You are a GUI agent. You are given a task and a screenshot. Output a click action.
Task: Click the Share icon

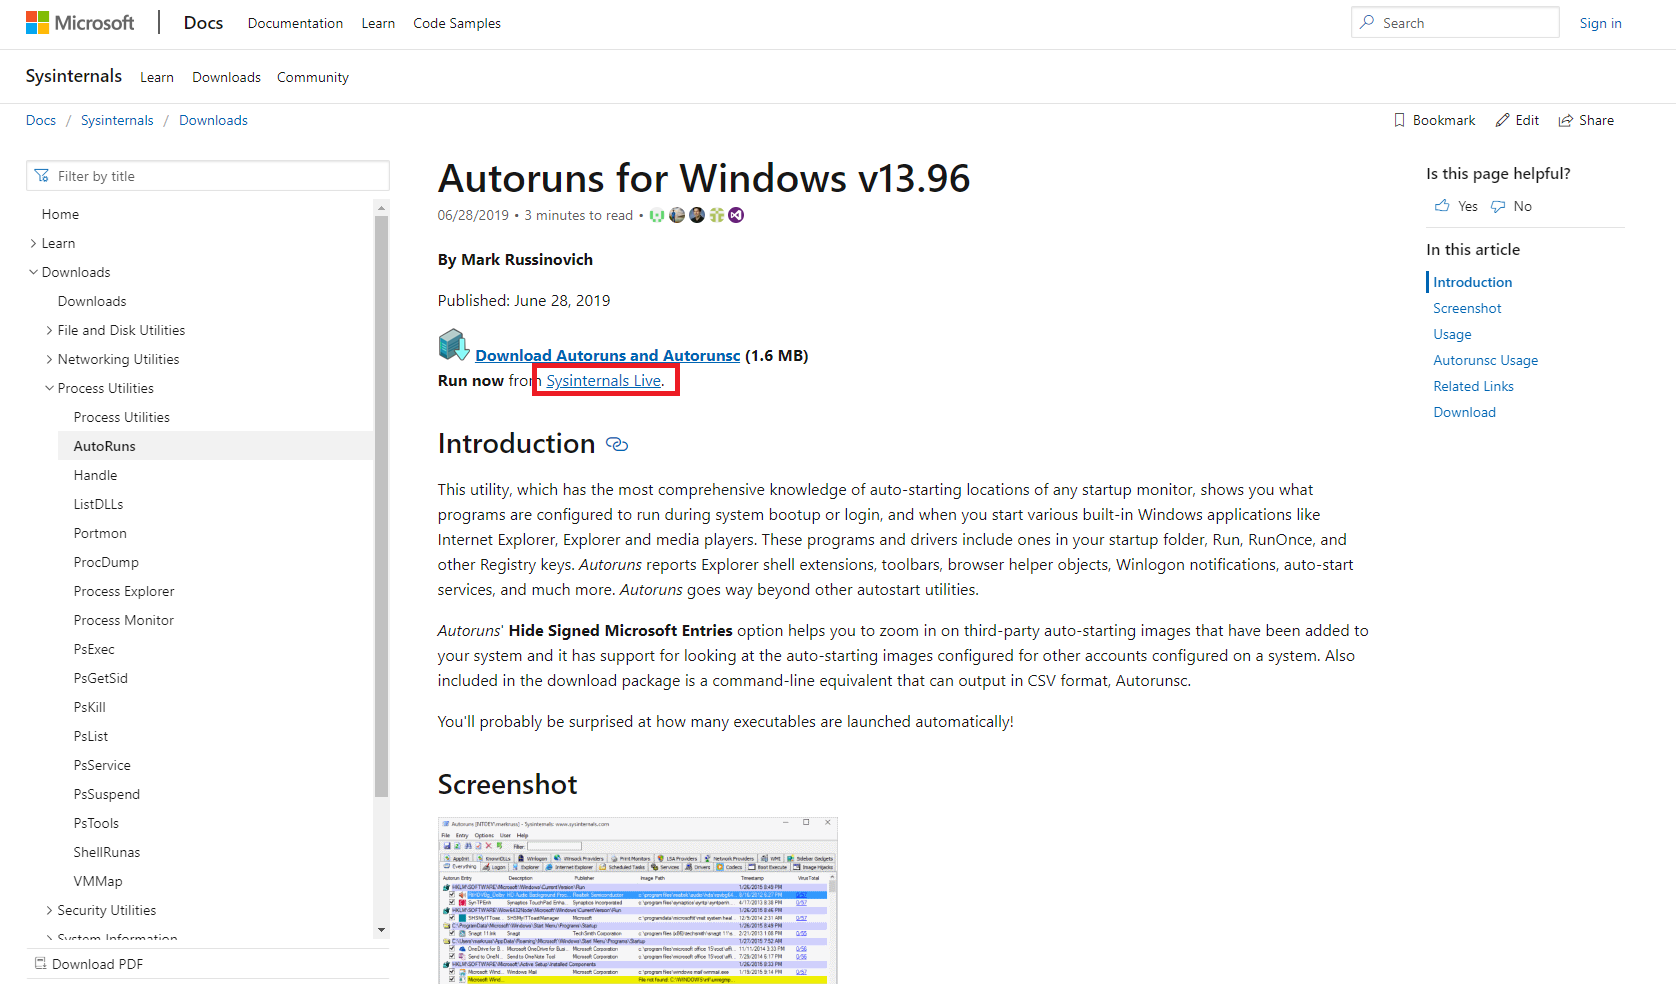tap(1565, 120)
